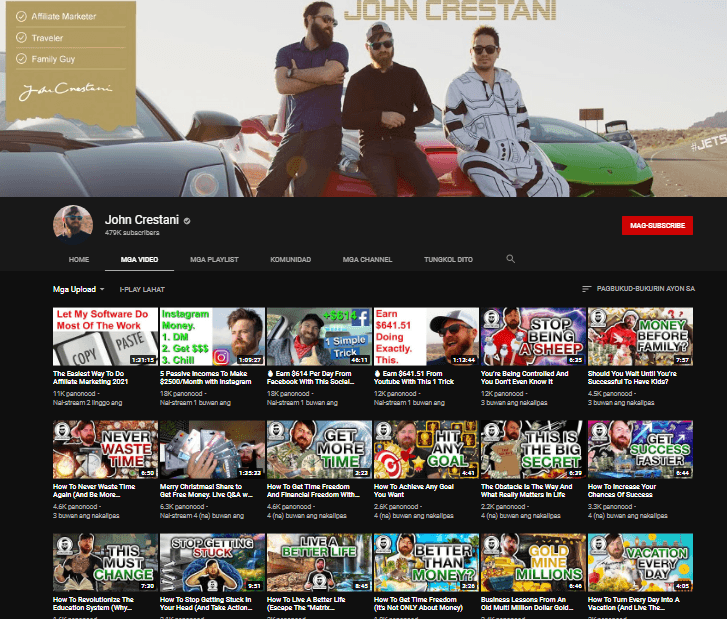Image resolution: width=727 pixels, height=619 pixels.
Task: Click the sort icon beside Pagbukud-bukurin ayon sa
Action: click(586, 289)
